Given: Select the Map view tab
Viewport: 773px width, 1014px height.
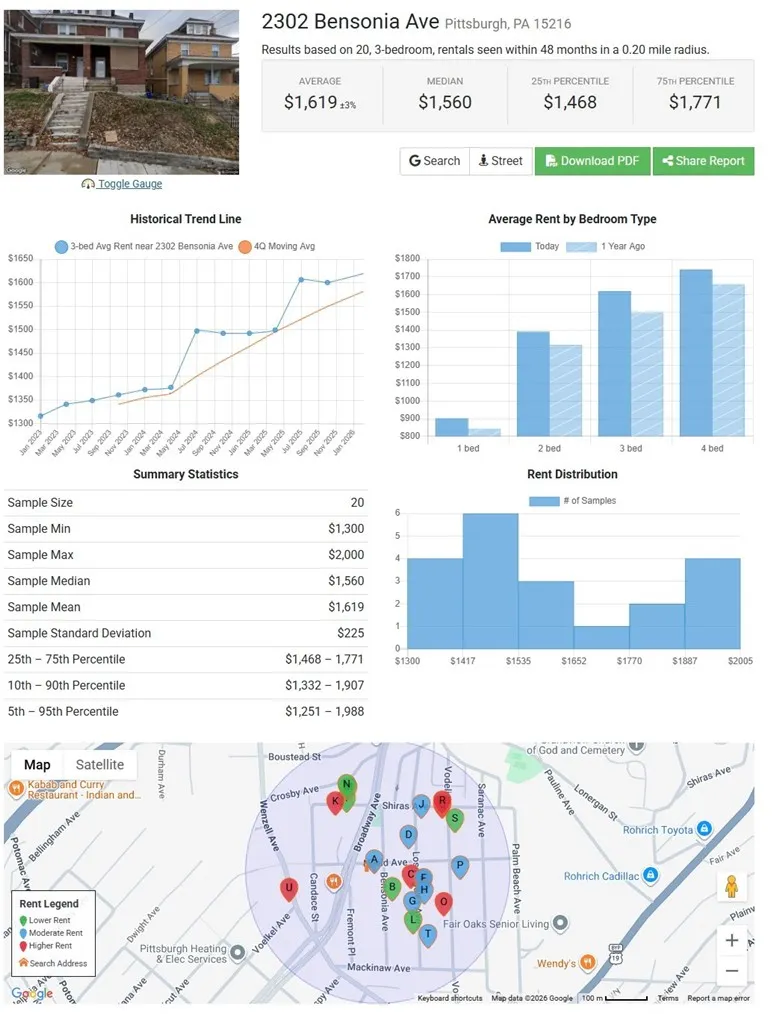Looking at the screenshot, I should pyautogui.click(x=37, y=765).
